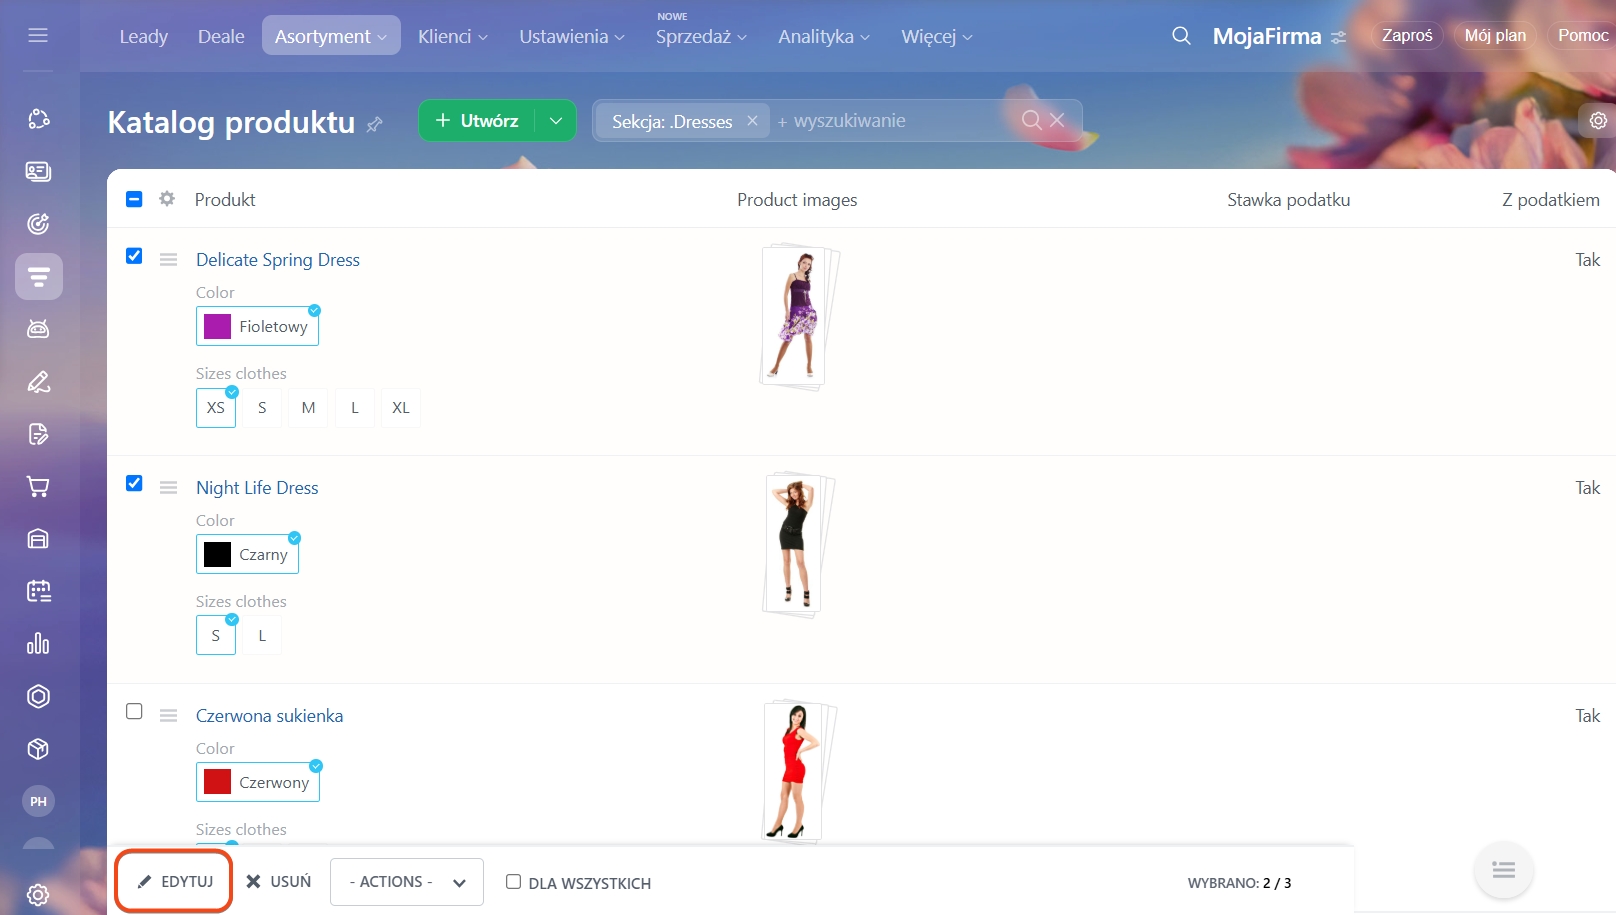
Task: Click the pin icon beside Katalog produktu
Action: tap(375, 125)
